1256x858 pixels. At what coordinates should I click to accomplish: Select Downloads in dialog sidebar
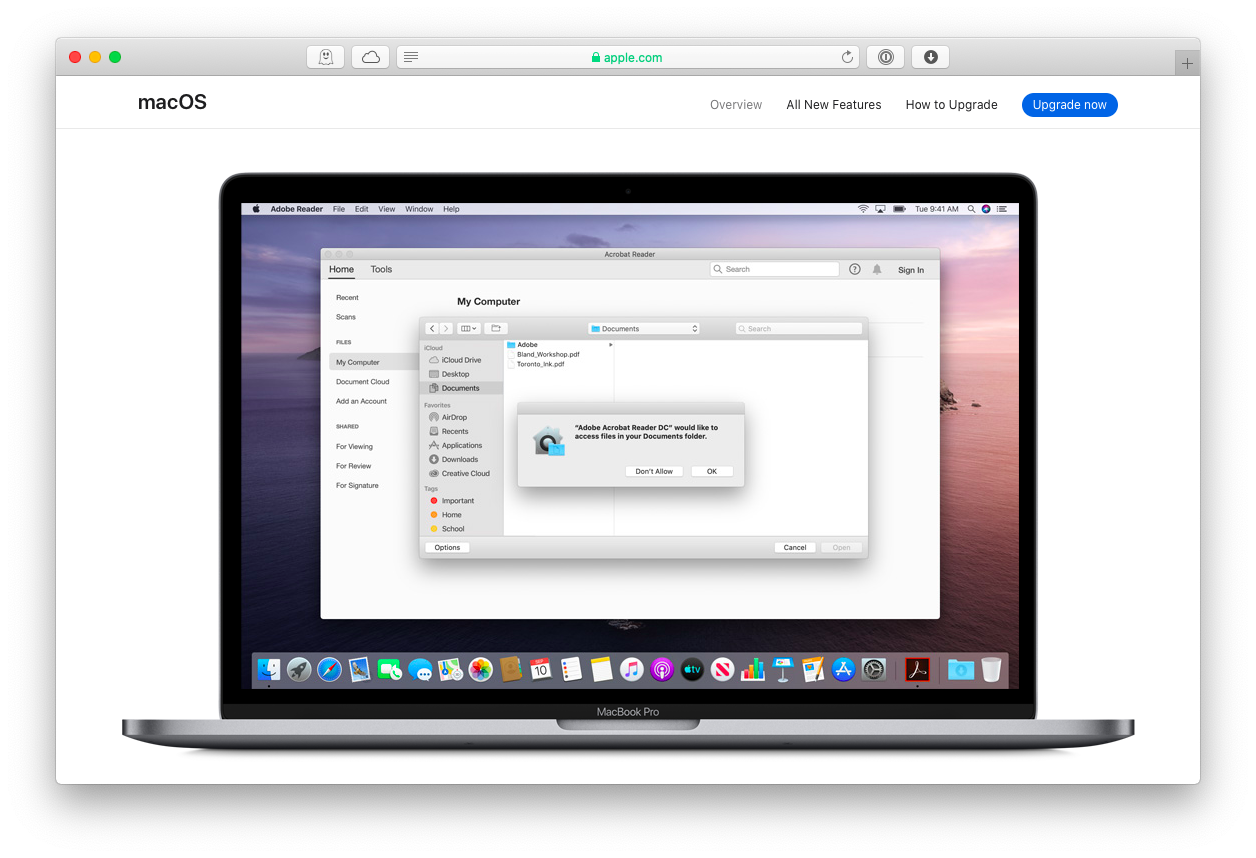tap(461, 459)
